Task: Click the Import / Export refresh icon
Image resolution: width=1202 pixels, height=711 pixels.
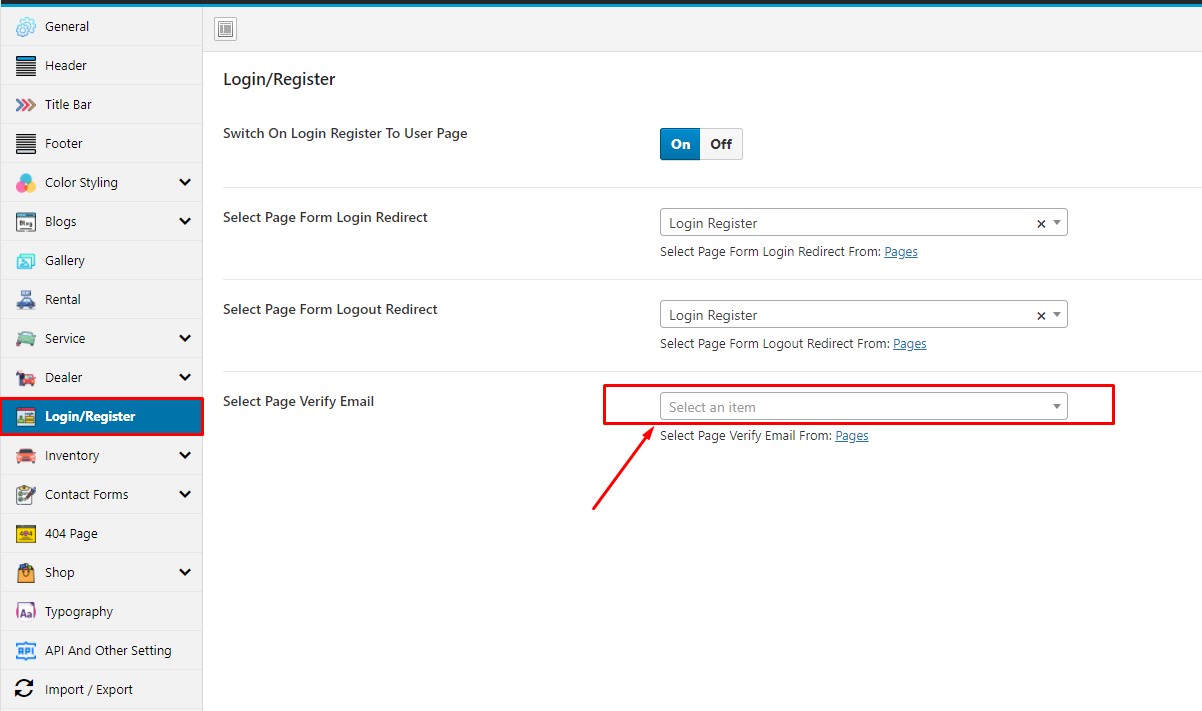Action: click(26, 690)
